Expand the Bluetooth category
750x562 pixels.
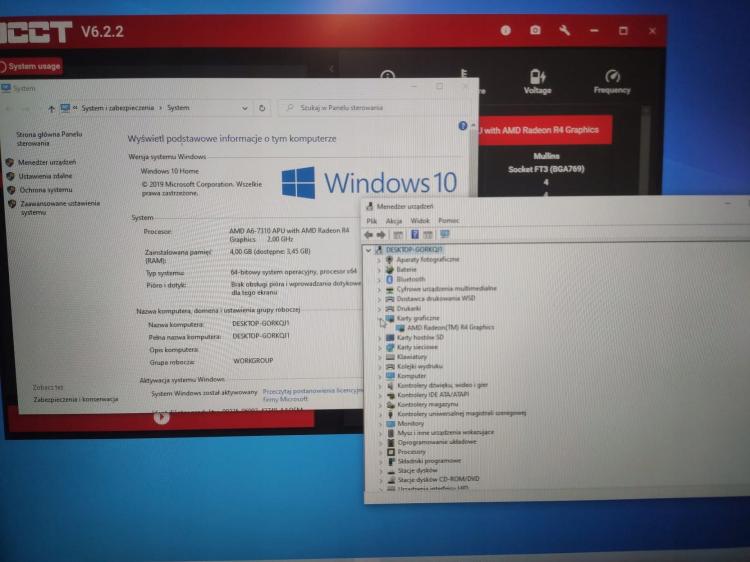click(x=379, y=279)
